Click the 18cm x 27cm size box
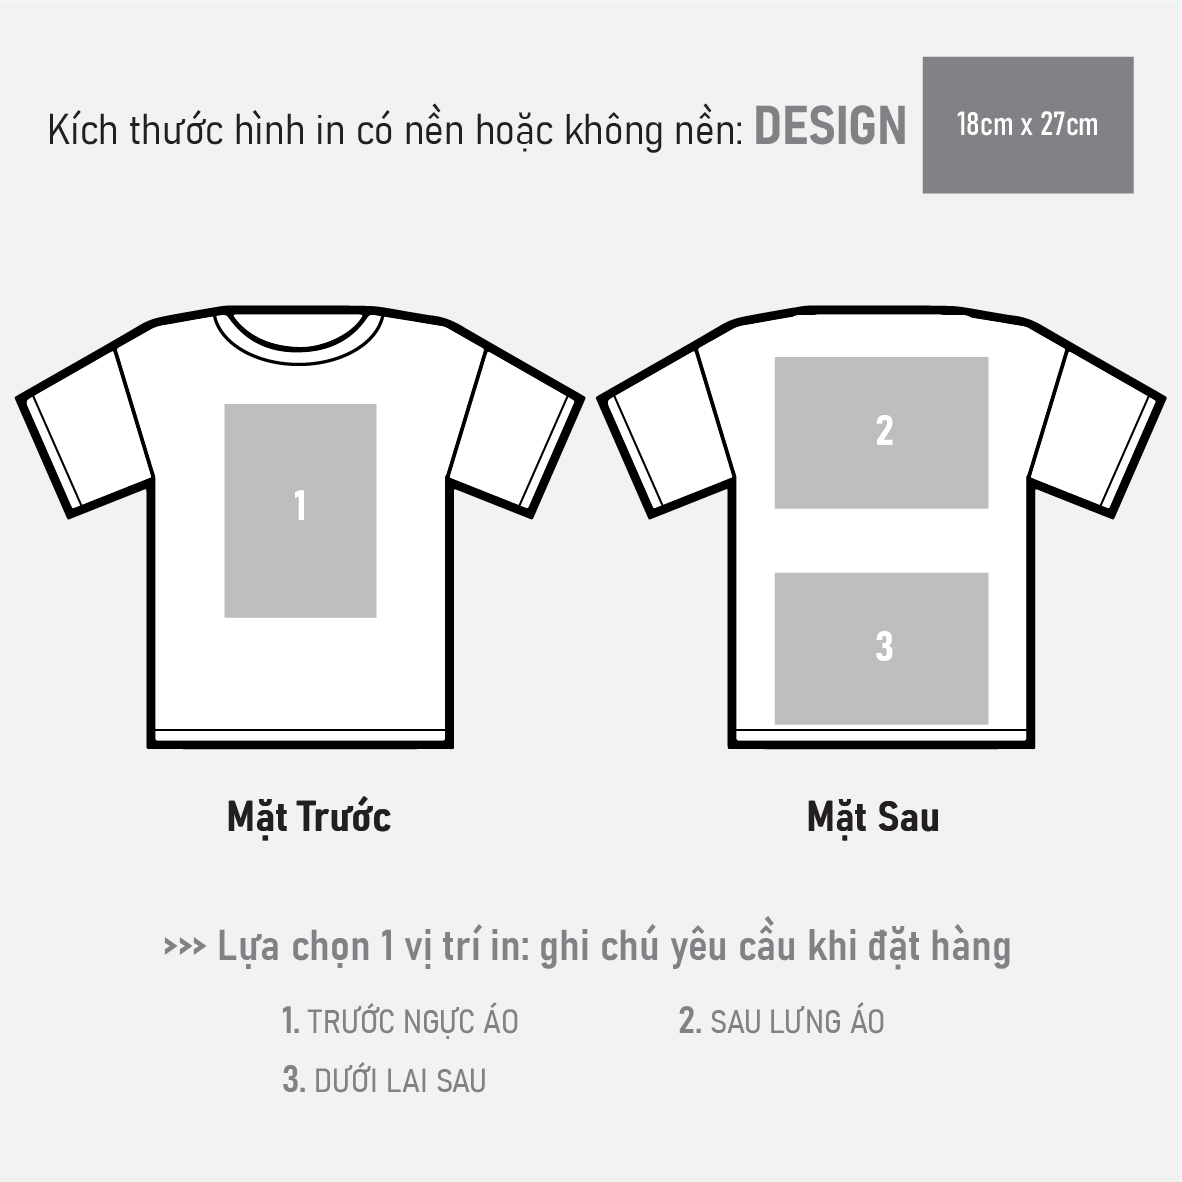This screenshot has width=1182, height=1182. (1027, 124)
